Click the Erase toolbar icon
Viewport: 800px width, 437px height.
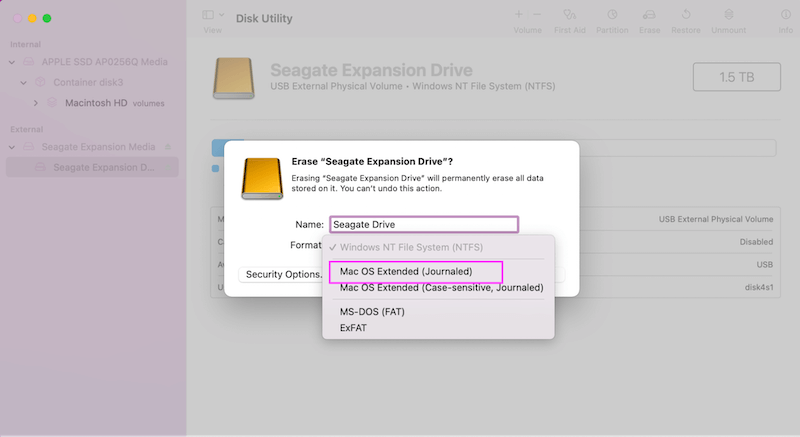(649, 15)
